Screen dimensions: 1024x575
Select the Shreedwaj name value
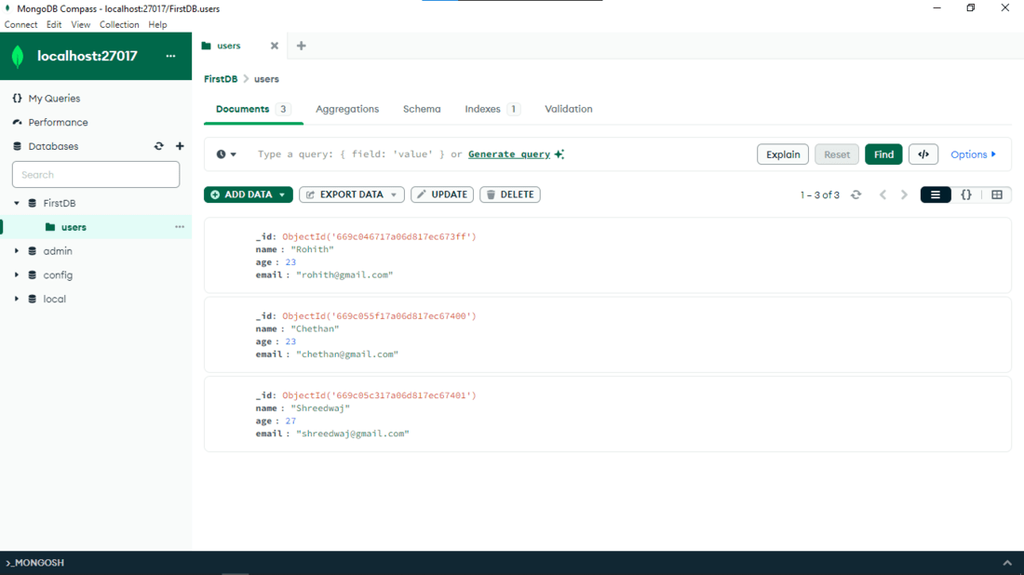pos(320,408)
